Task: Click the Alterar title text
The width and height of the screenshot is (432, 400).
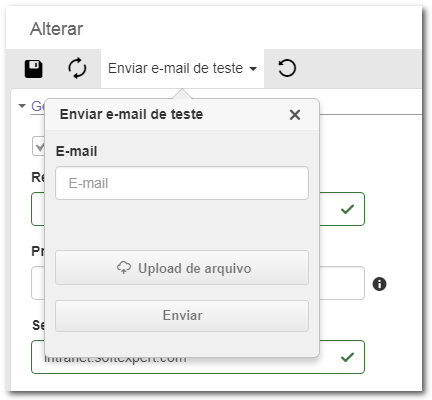Action: (57, 29)
